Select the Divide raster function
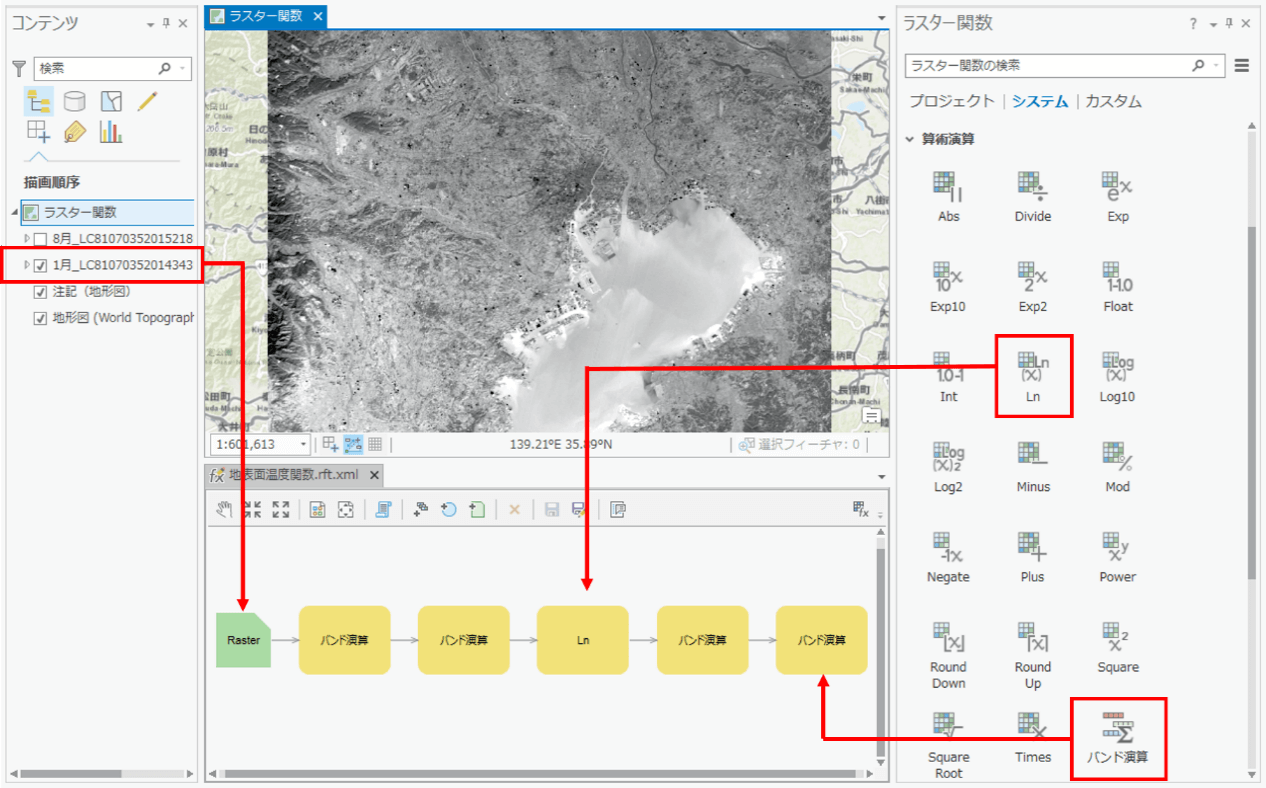The height and width of the screenshot is (788, 1266). coord(1033,187)
